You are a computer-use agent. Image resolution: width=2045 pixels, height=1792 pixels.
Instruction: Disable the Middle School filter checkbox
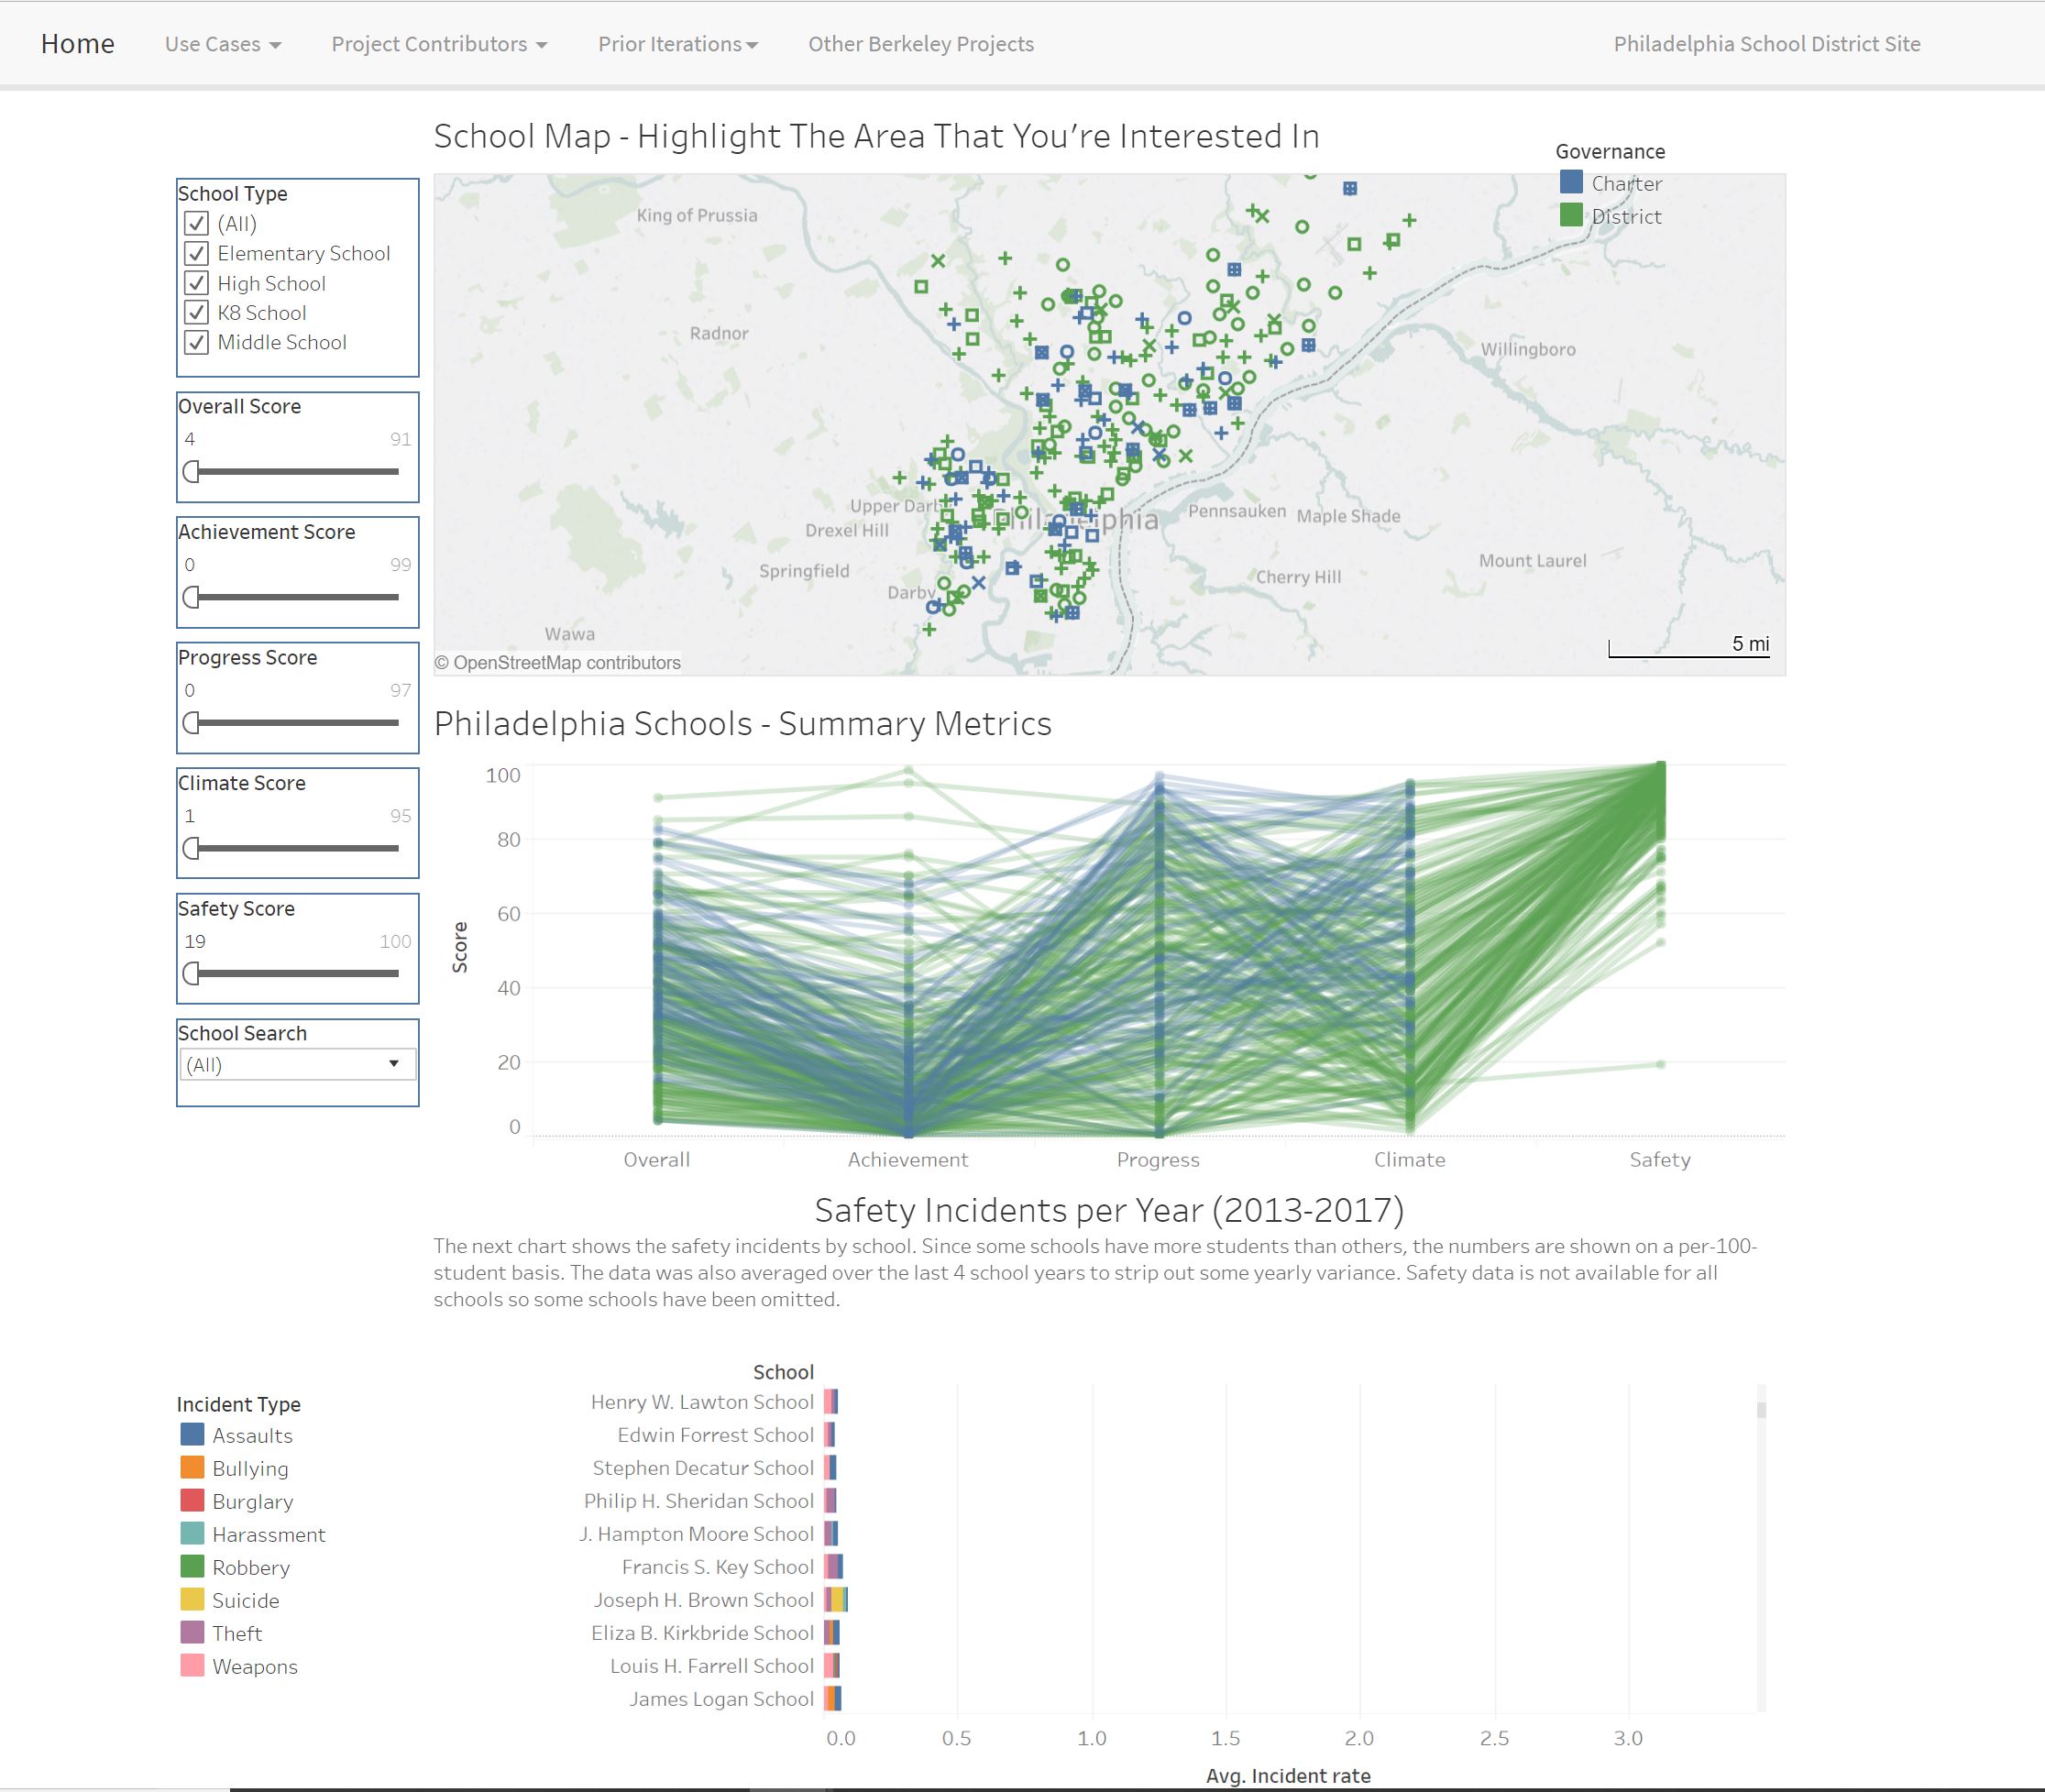coord(196,341)
